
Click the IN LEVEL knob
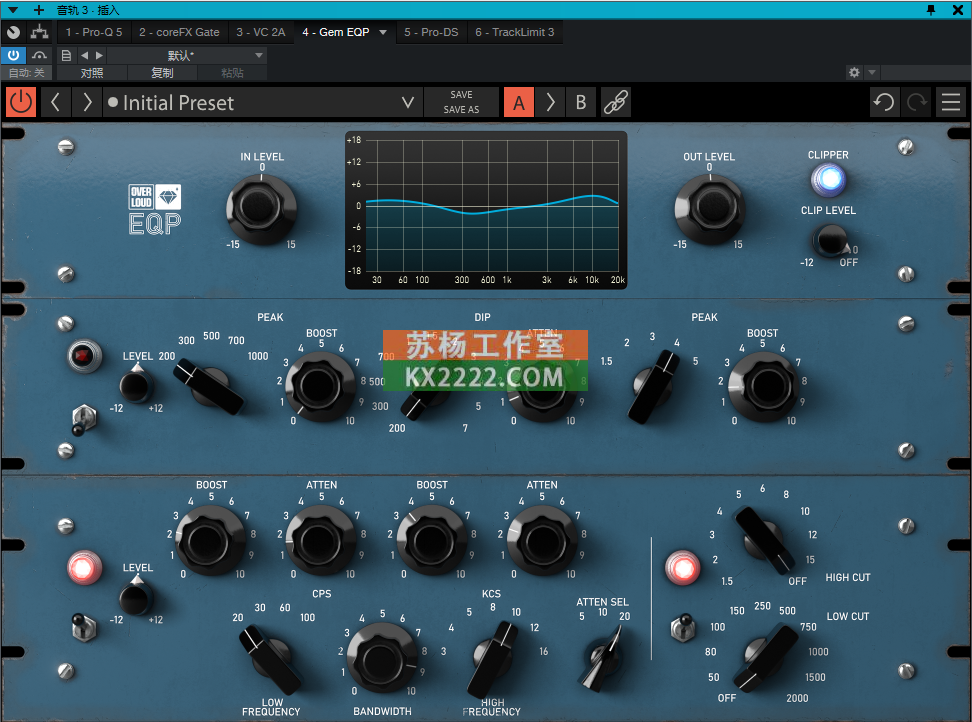[x=261, y=208]
